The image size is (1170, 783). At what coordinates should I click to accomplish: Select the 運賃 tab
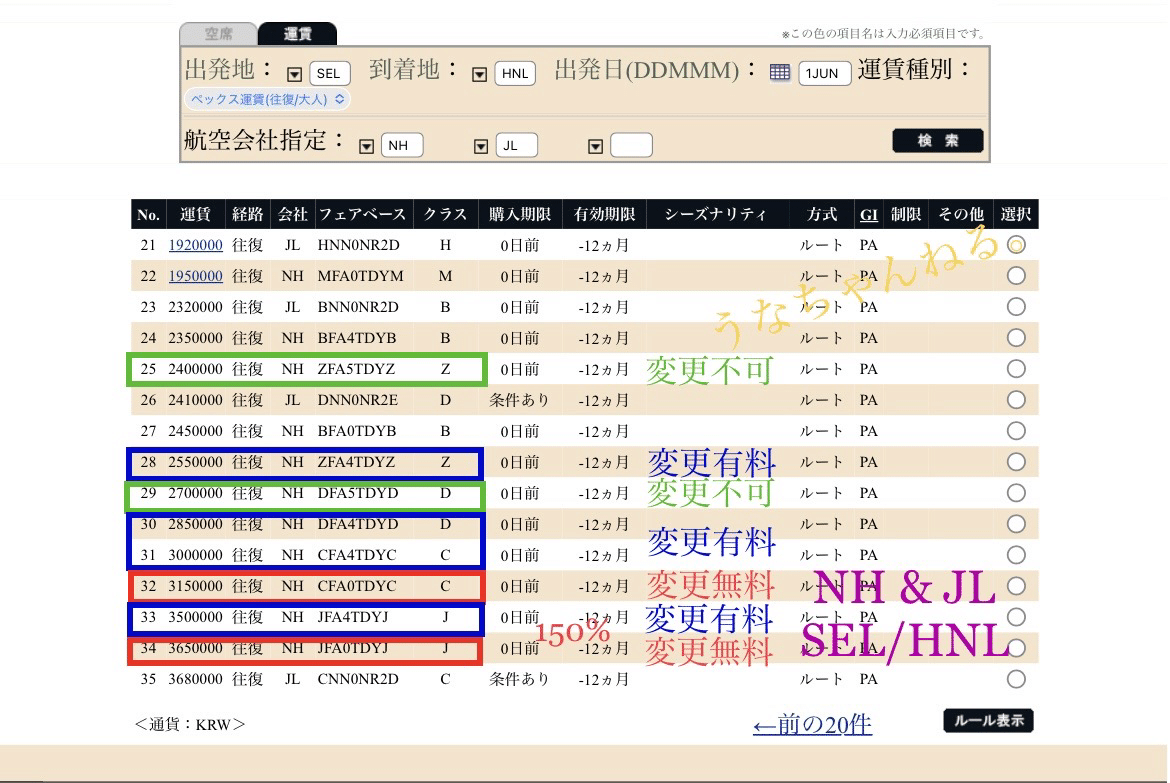(298, 34)
